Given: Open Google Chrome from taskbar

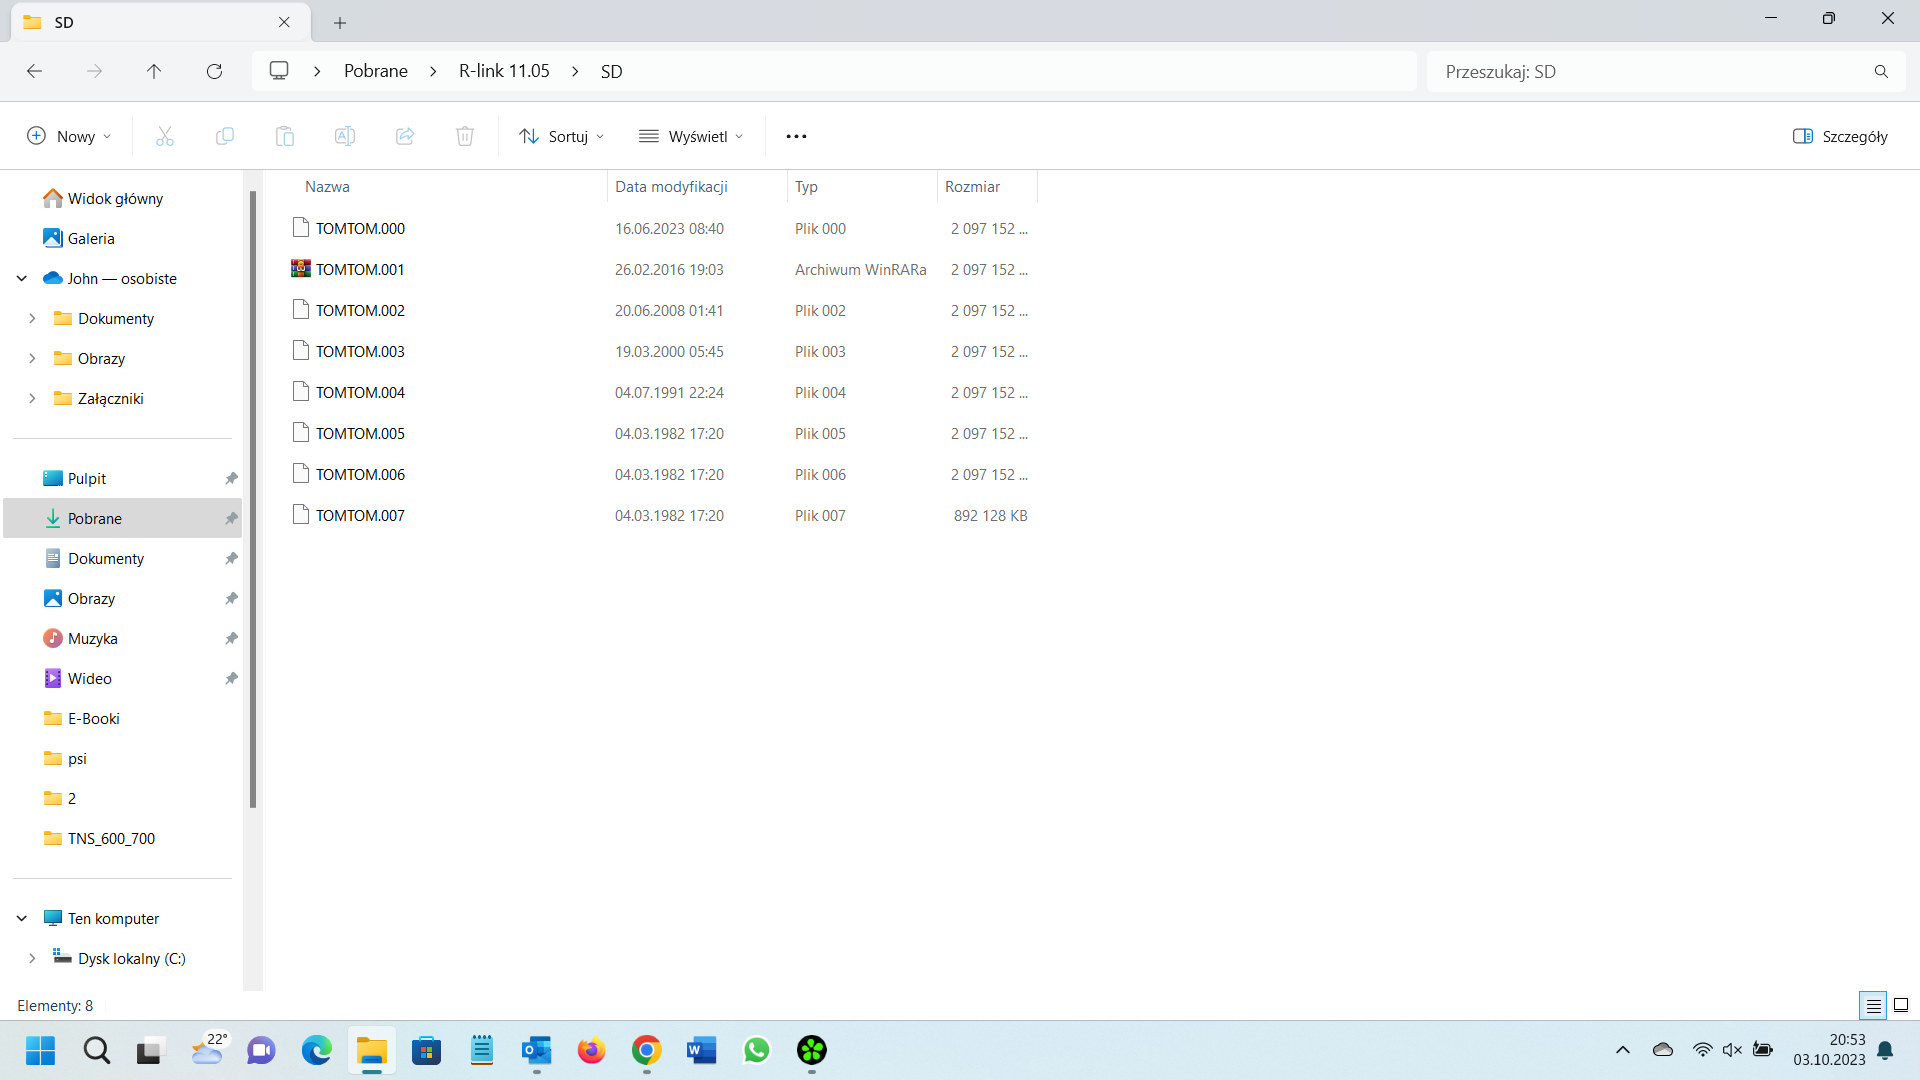Looking at the screenshot, I should pos(647,1050).
